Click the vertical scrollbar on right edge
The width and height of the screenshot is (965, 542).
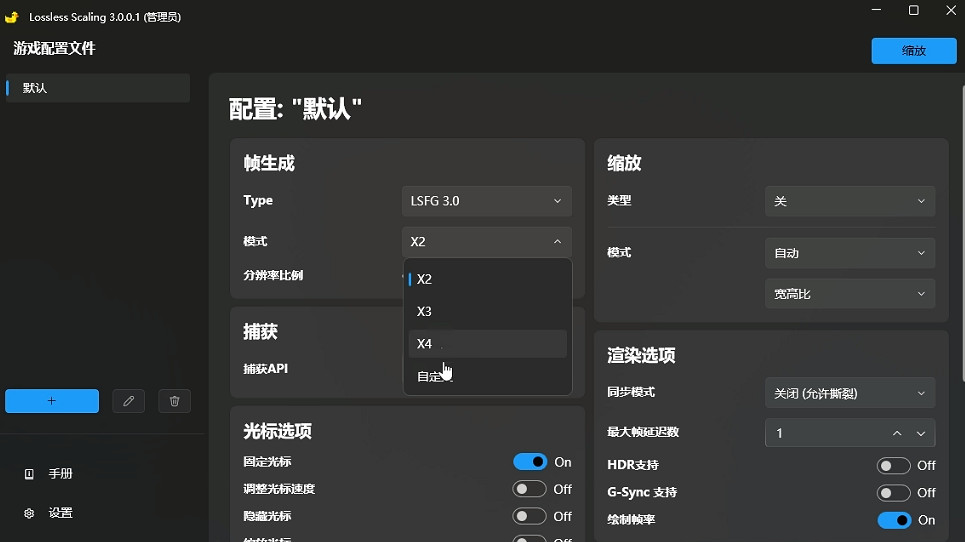coord(962,234)
